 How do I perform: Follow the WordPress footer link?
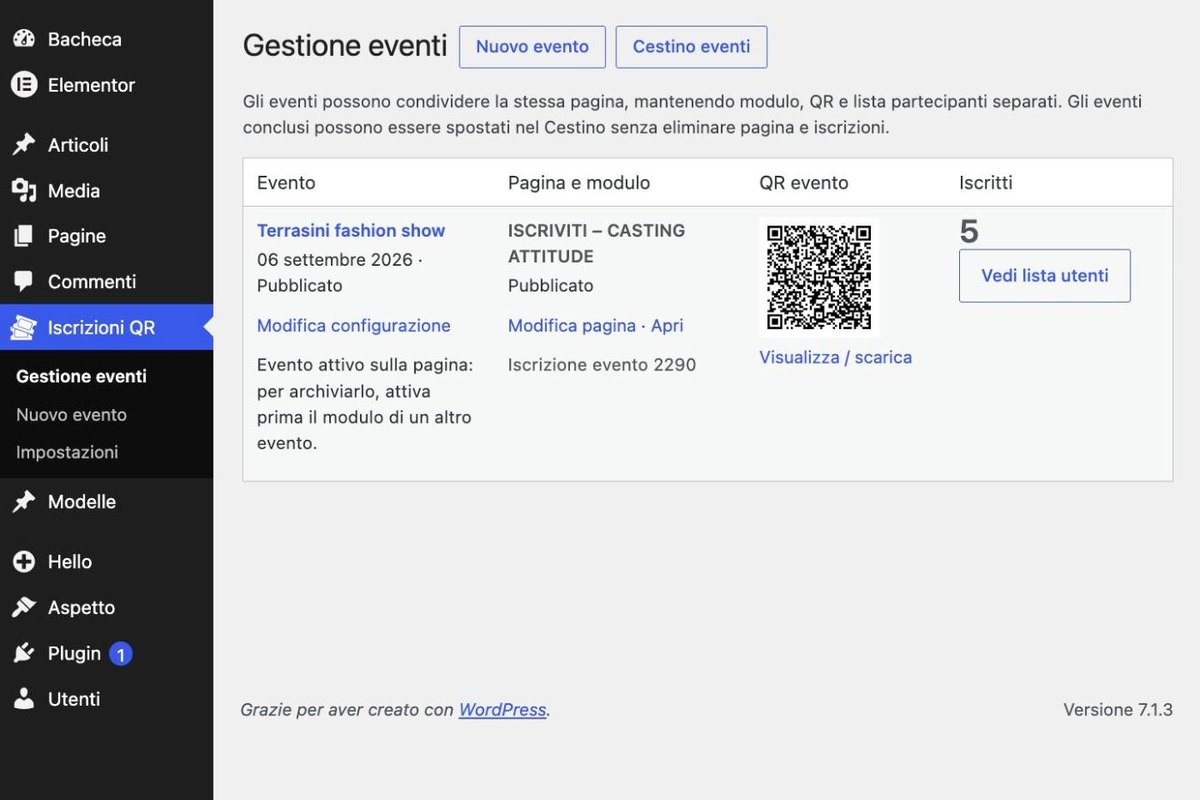[502, 710]
